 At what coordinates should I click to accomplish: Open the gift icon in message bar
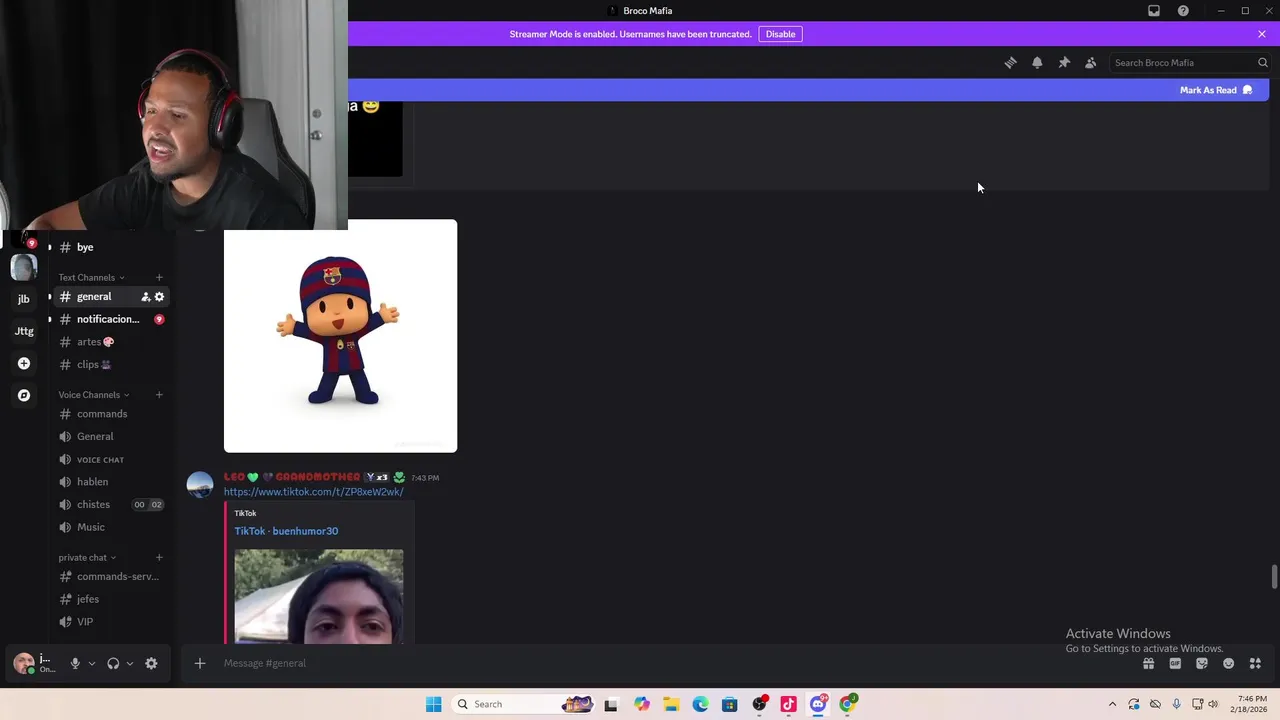(1148, 663)
